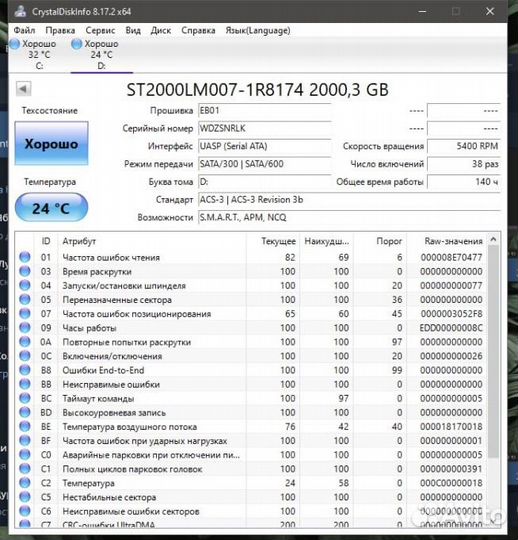Click the features field S.M.A.R.T., APM, NCQ

(x=349, y=218)
